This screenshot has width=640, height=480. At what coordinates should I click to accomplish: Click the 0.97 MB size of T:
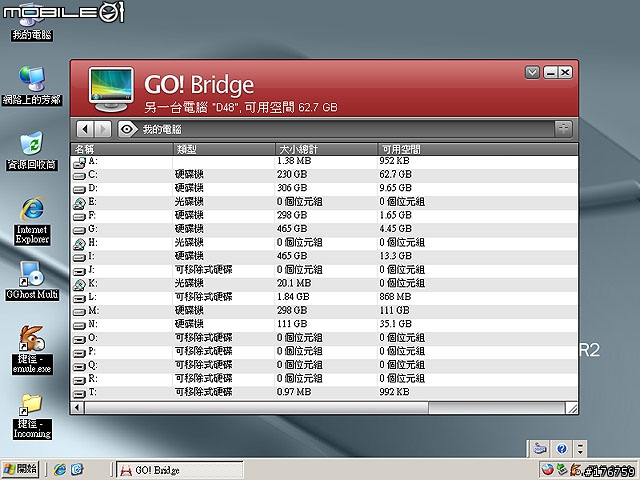tap(294, 392)
